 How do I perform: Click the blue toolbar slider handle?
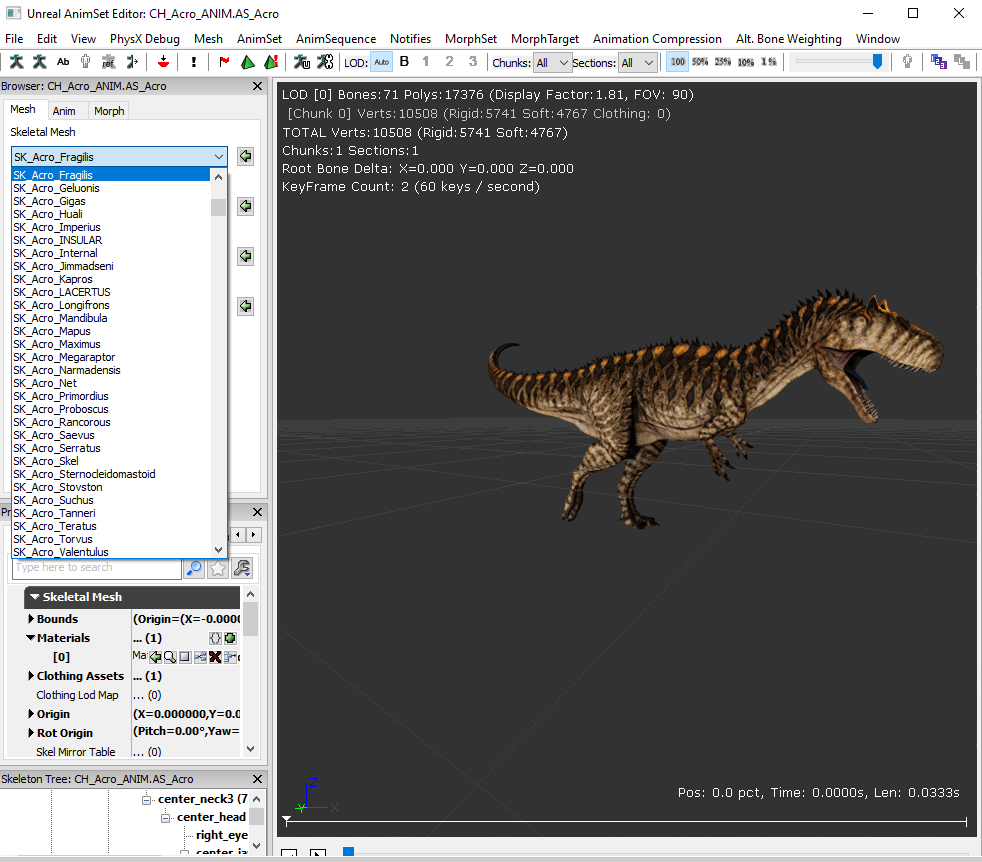pos(877,62)
